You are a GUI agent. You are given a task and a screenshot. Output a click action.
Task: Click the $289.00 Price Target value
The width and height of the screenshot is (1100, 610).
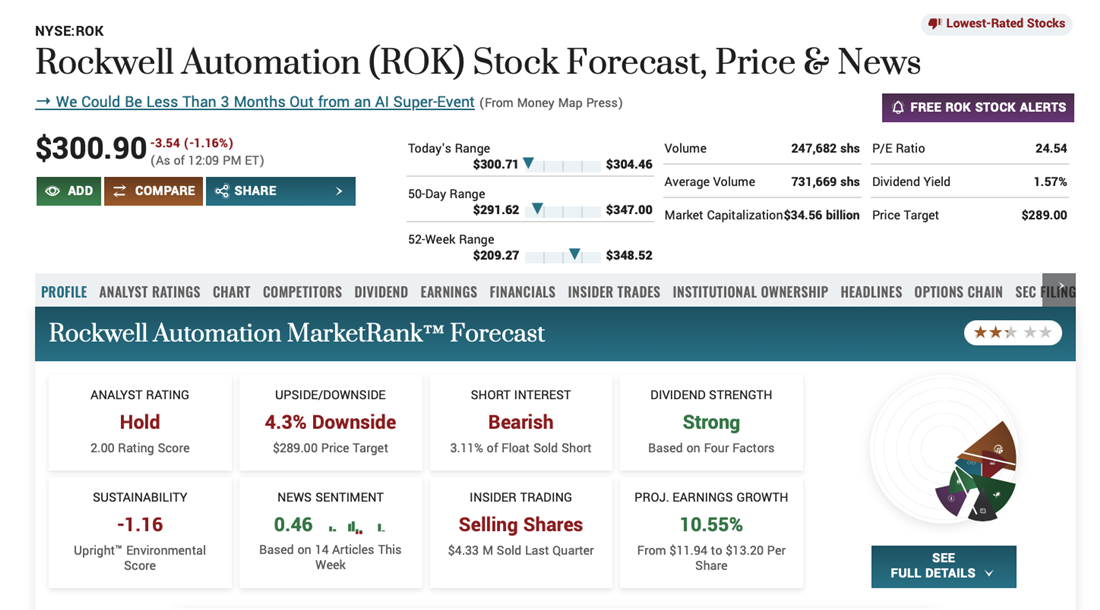tap(1044, 215)
